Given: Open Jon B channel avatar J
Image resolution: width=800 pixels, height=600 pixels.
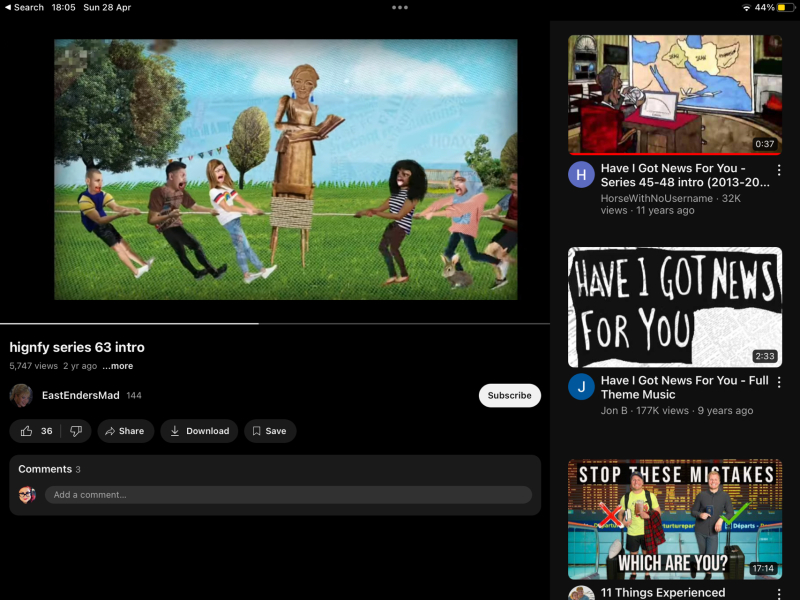Looking at the screenshot, I should (x=581, y=387).
